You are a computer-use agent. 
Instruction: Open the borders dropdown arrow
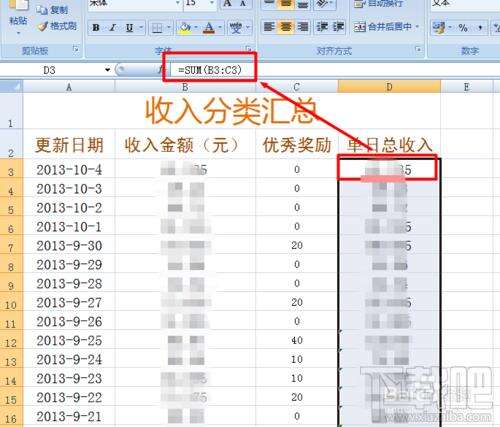tap(169, 28)
